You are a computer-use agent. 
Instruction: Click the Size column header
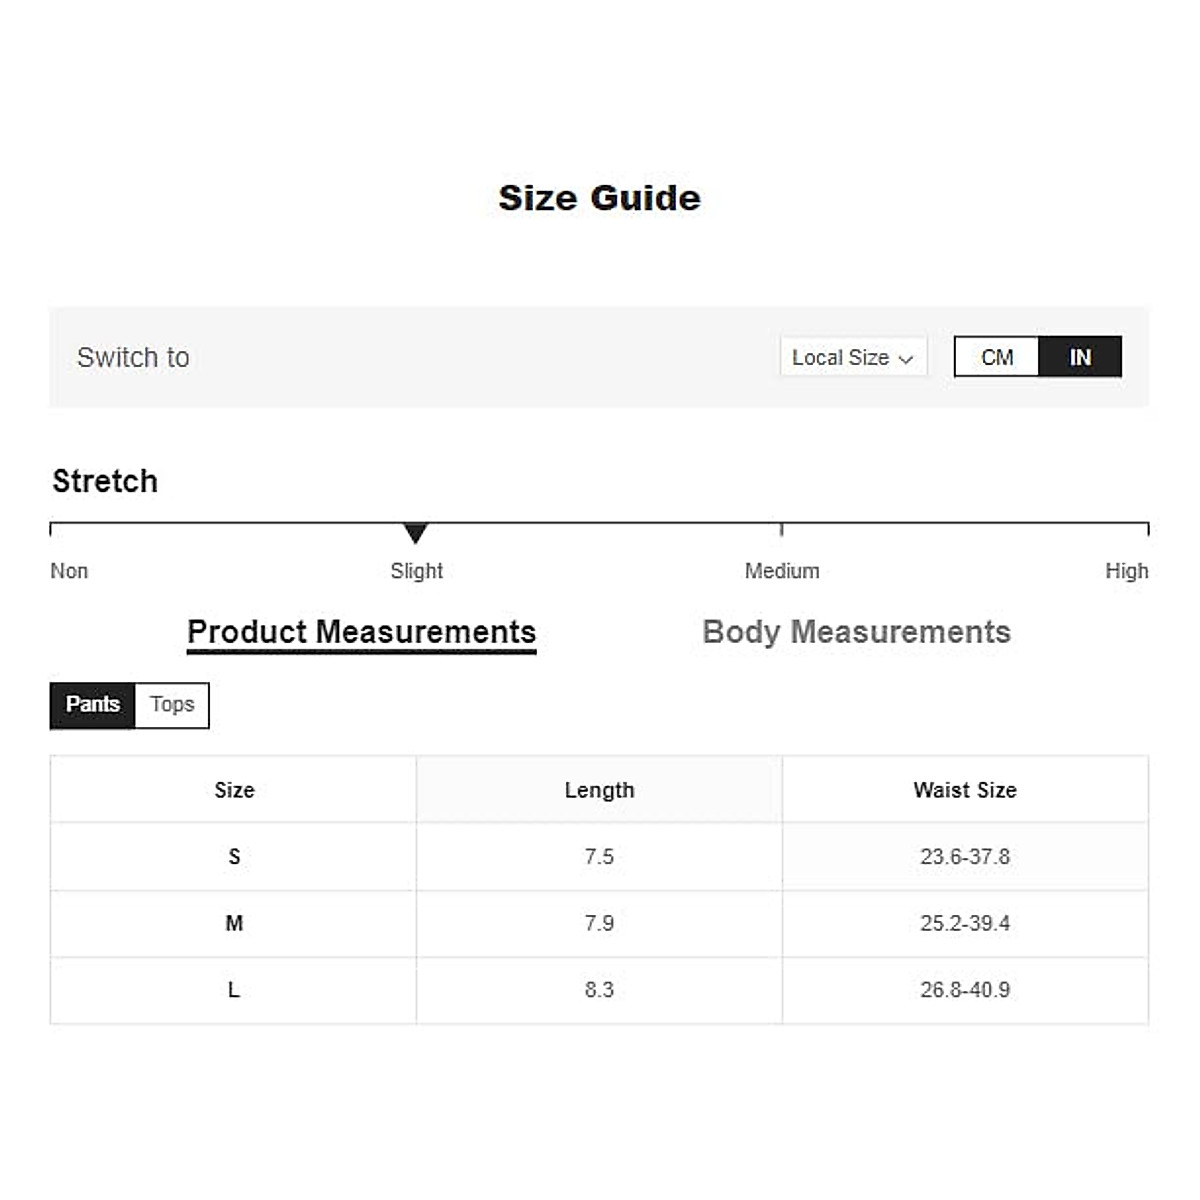(x=234, y=790)
